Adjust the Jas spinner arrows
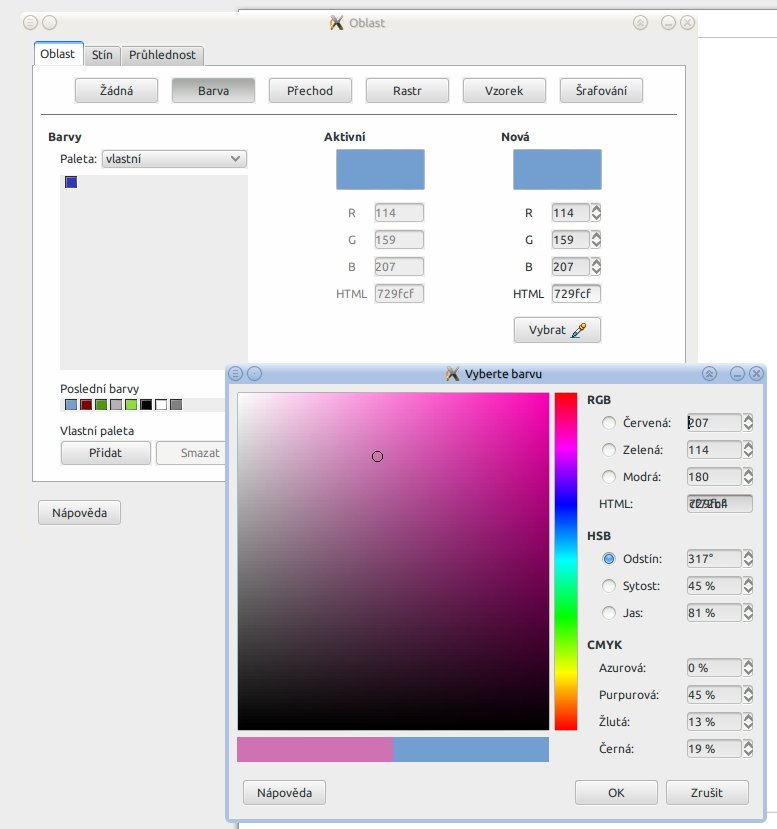This screenshot has width=777, height=829. tap(748, 613)
